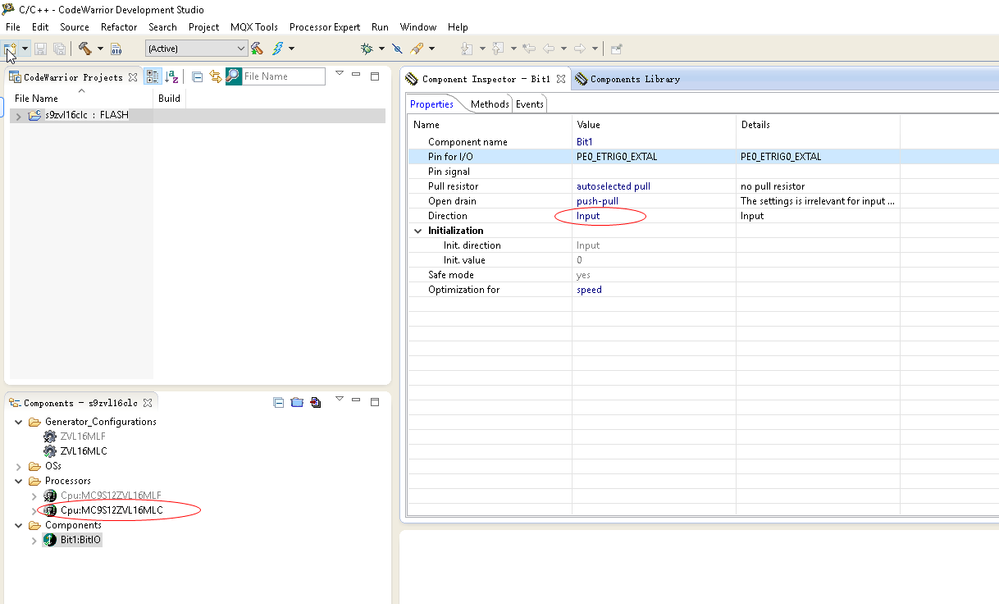Select the Properties tab
The height and width of the screenshot is (604, 999).
(431, 104)
